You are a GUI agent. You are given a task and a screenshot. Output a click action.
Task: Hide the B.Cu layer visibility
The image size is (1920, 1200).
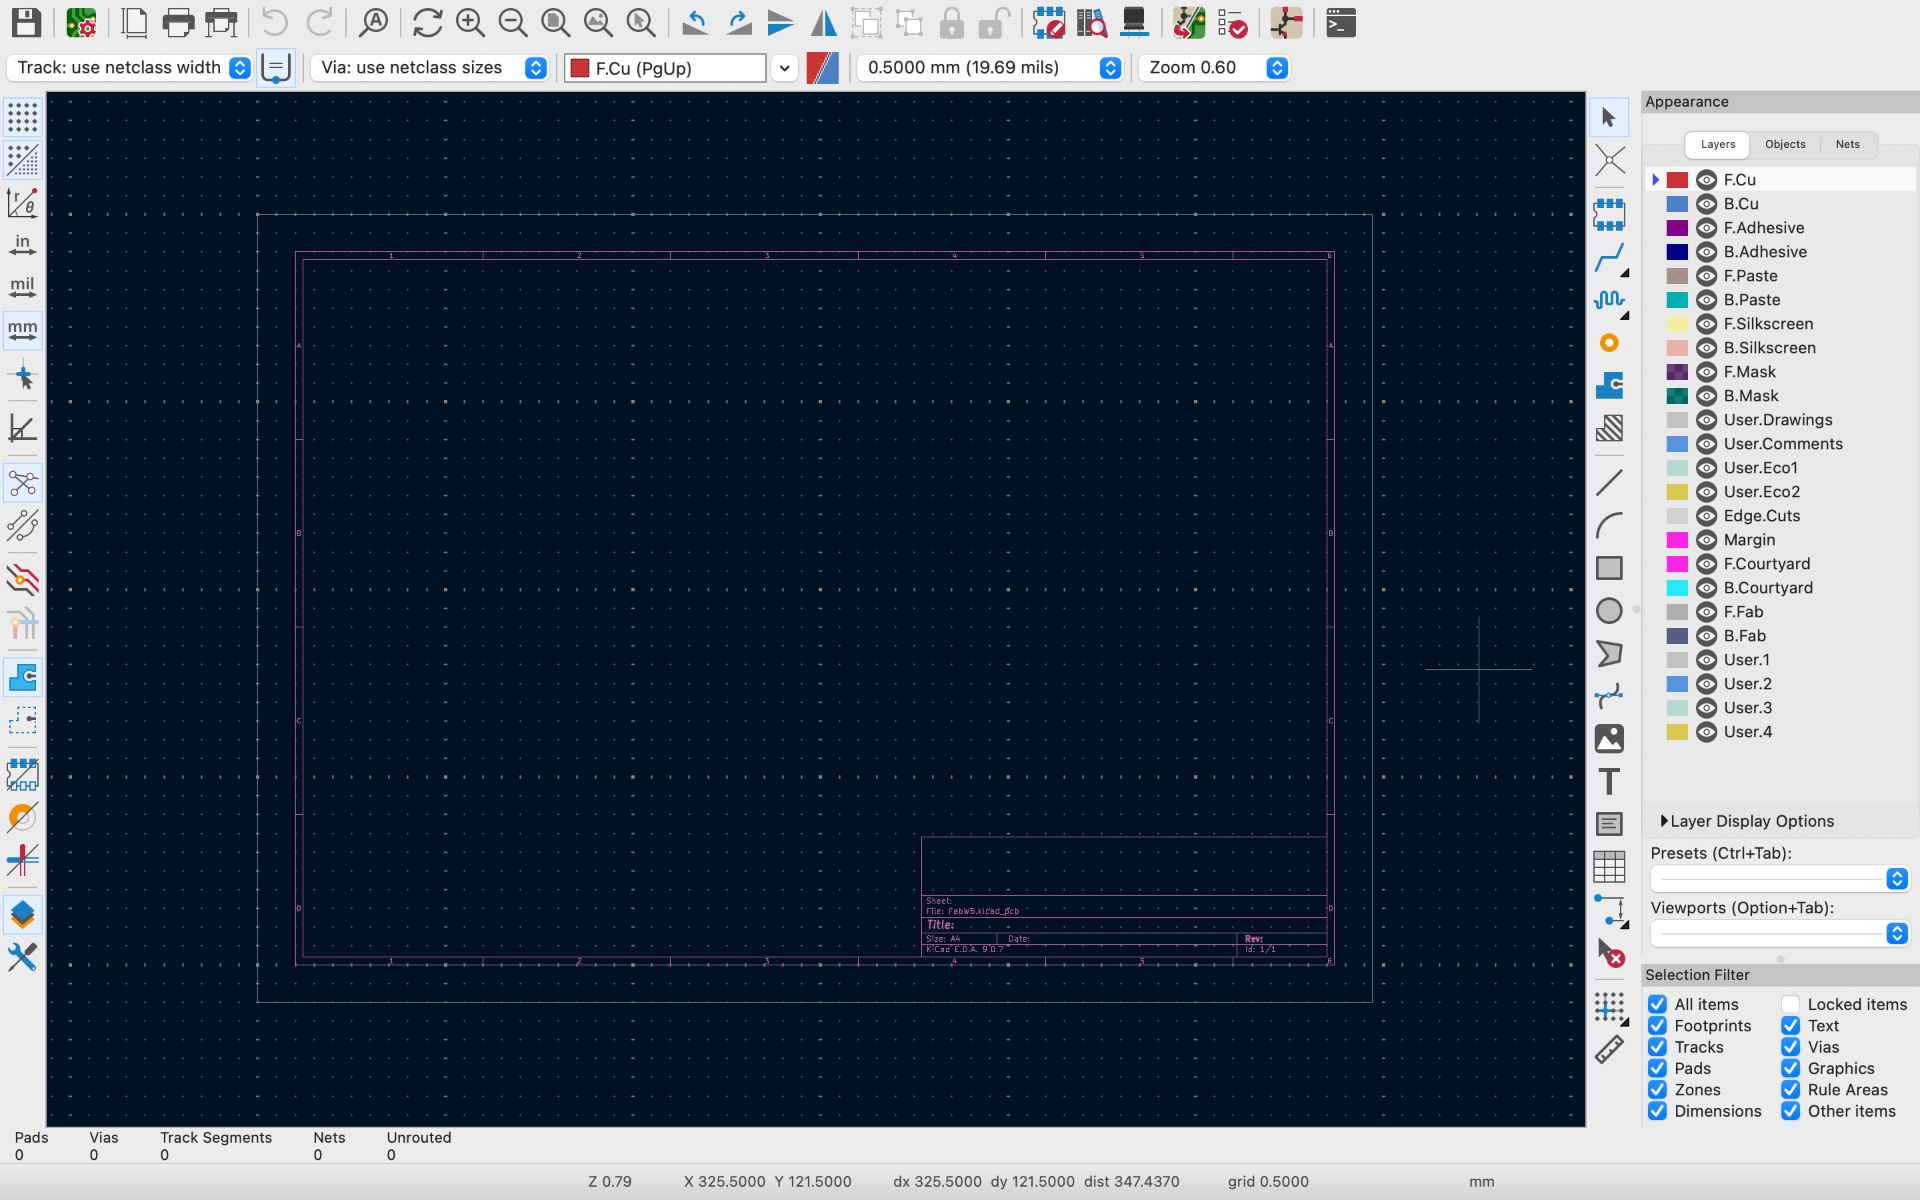(x=1706, y=204)
